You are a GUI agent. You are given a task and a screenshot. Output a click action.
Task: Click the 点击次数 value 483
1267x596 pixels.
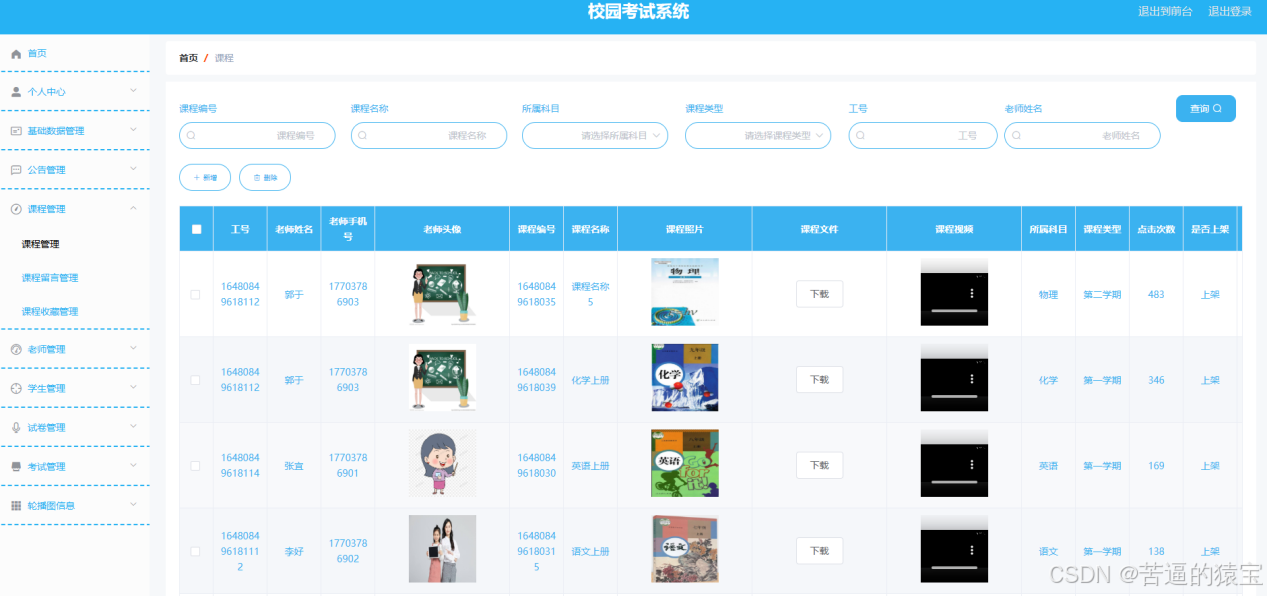tap(1156, 295)
